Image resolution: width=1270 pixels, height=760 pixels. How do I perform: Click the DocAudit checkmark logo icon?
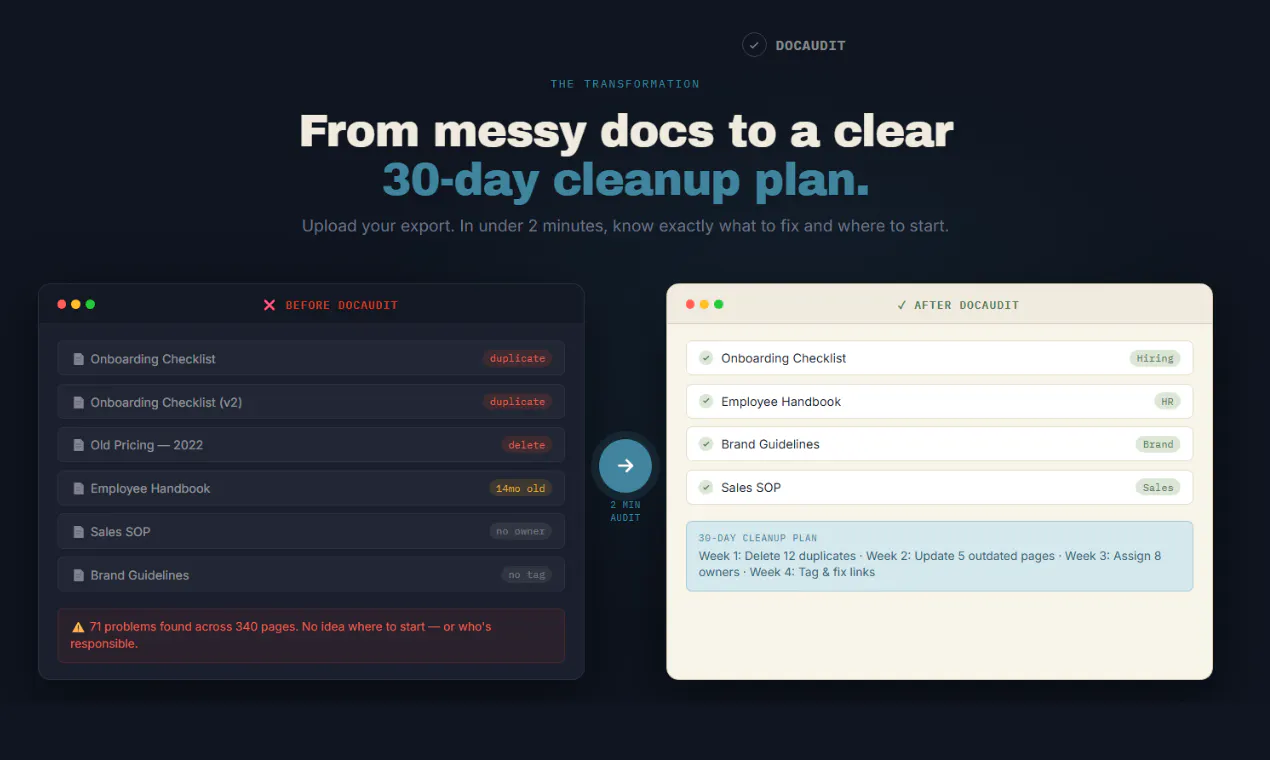pos(754,45)
